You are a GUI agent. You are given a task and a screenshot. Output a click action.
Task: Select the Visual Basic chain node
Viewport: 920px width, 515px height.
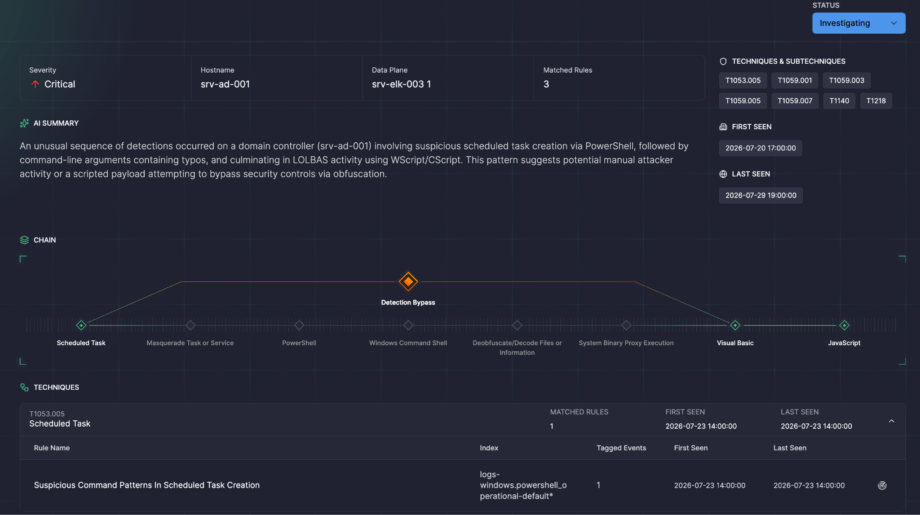(735, 325)
